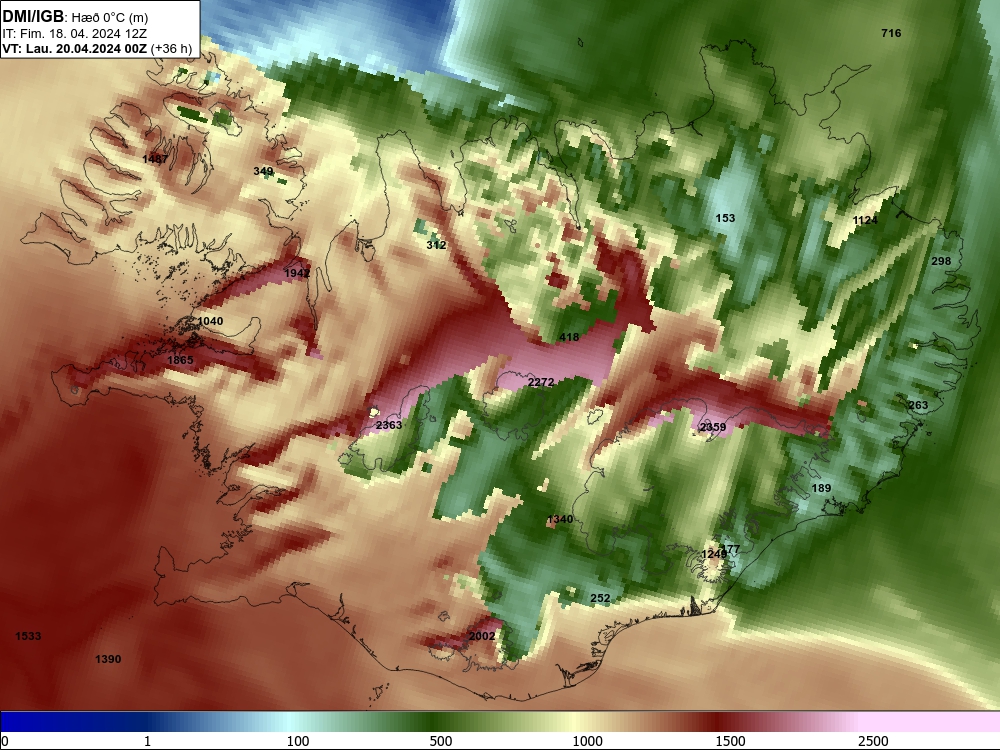Click the 716 value label

click(x=891, y=33)
